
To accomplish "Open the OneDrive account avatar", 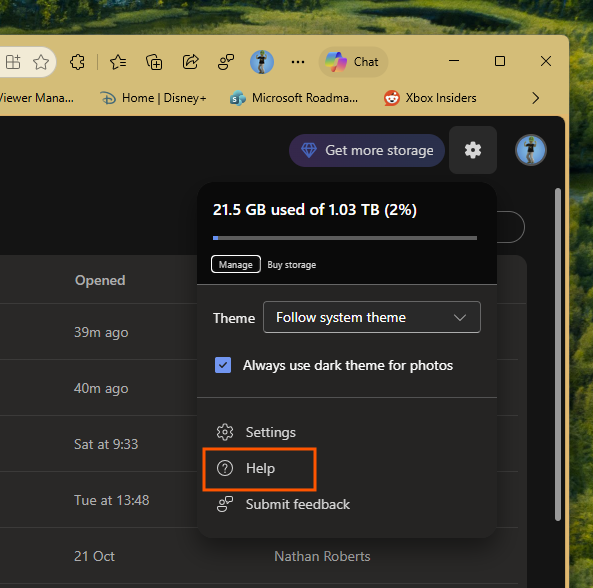I will click(531, 150).
